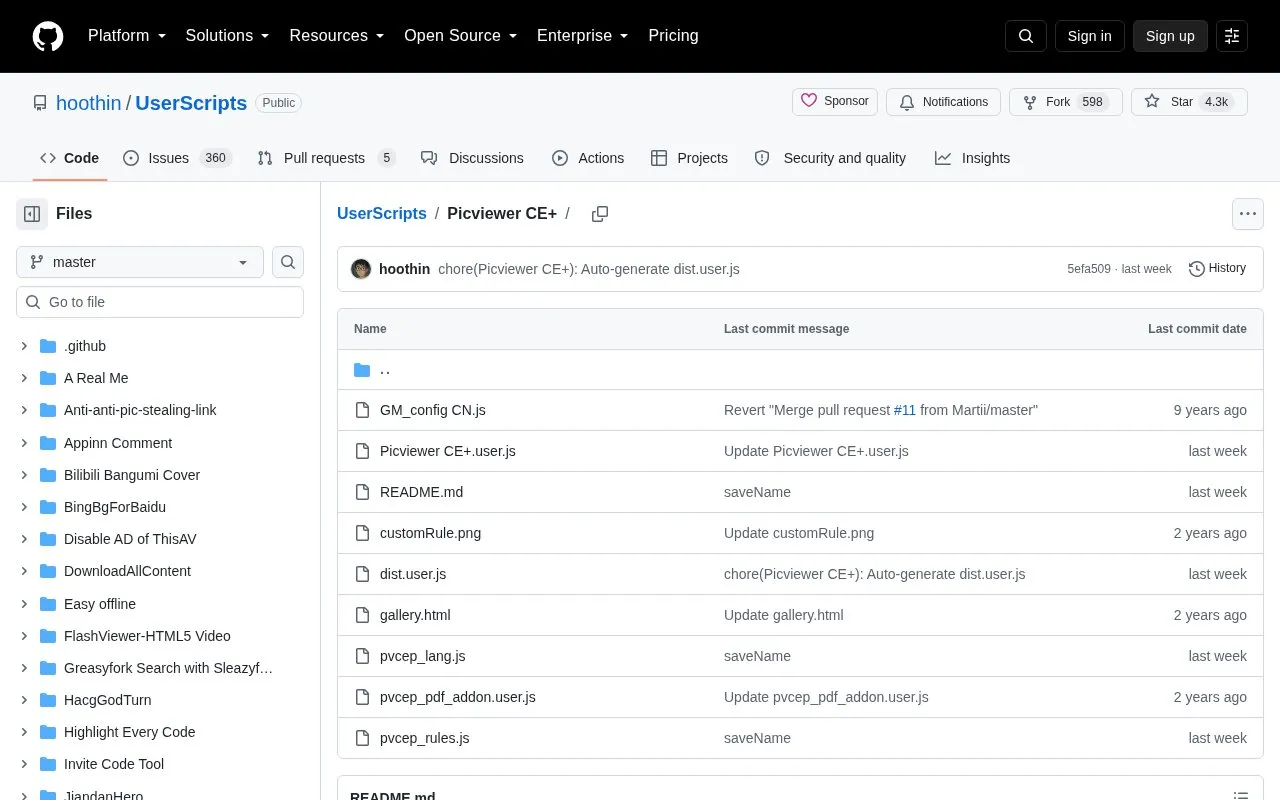The width and height of the screenshot is (1280, 800).
Task: Expand the Platform menu
Action: click(x=127, y=36)
